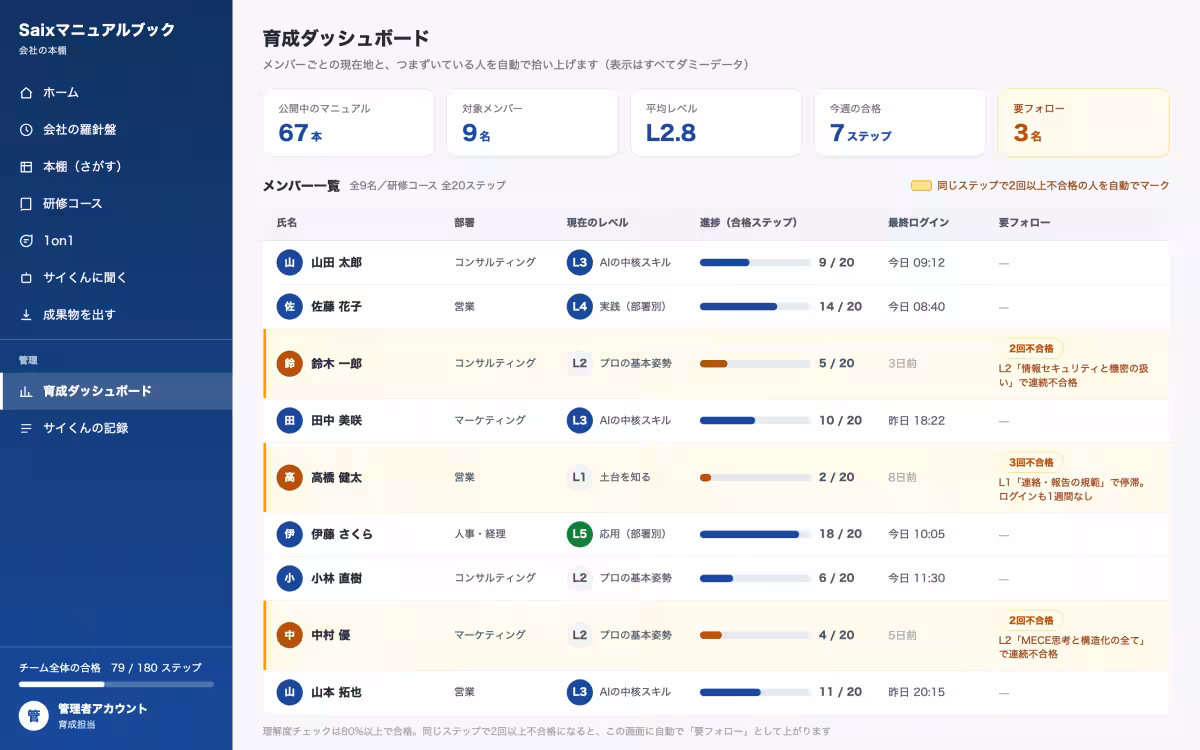The width and height of the screenshot is (1200, 750).
Task: Click the text 今日 10:05
Action: (916, 534)
